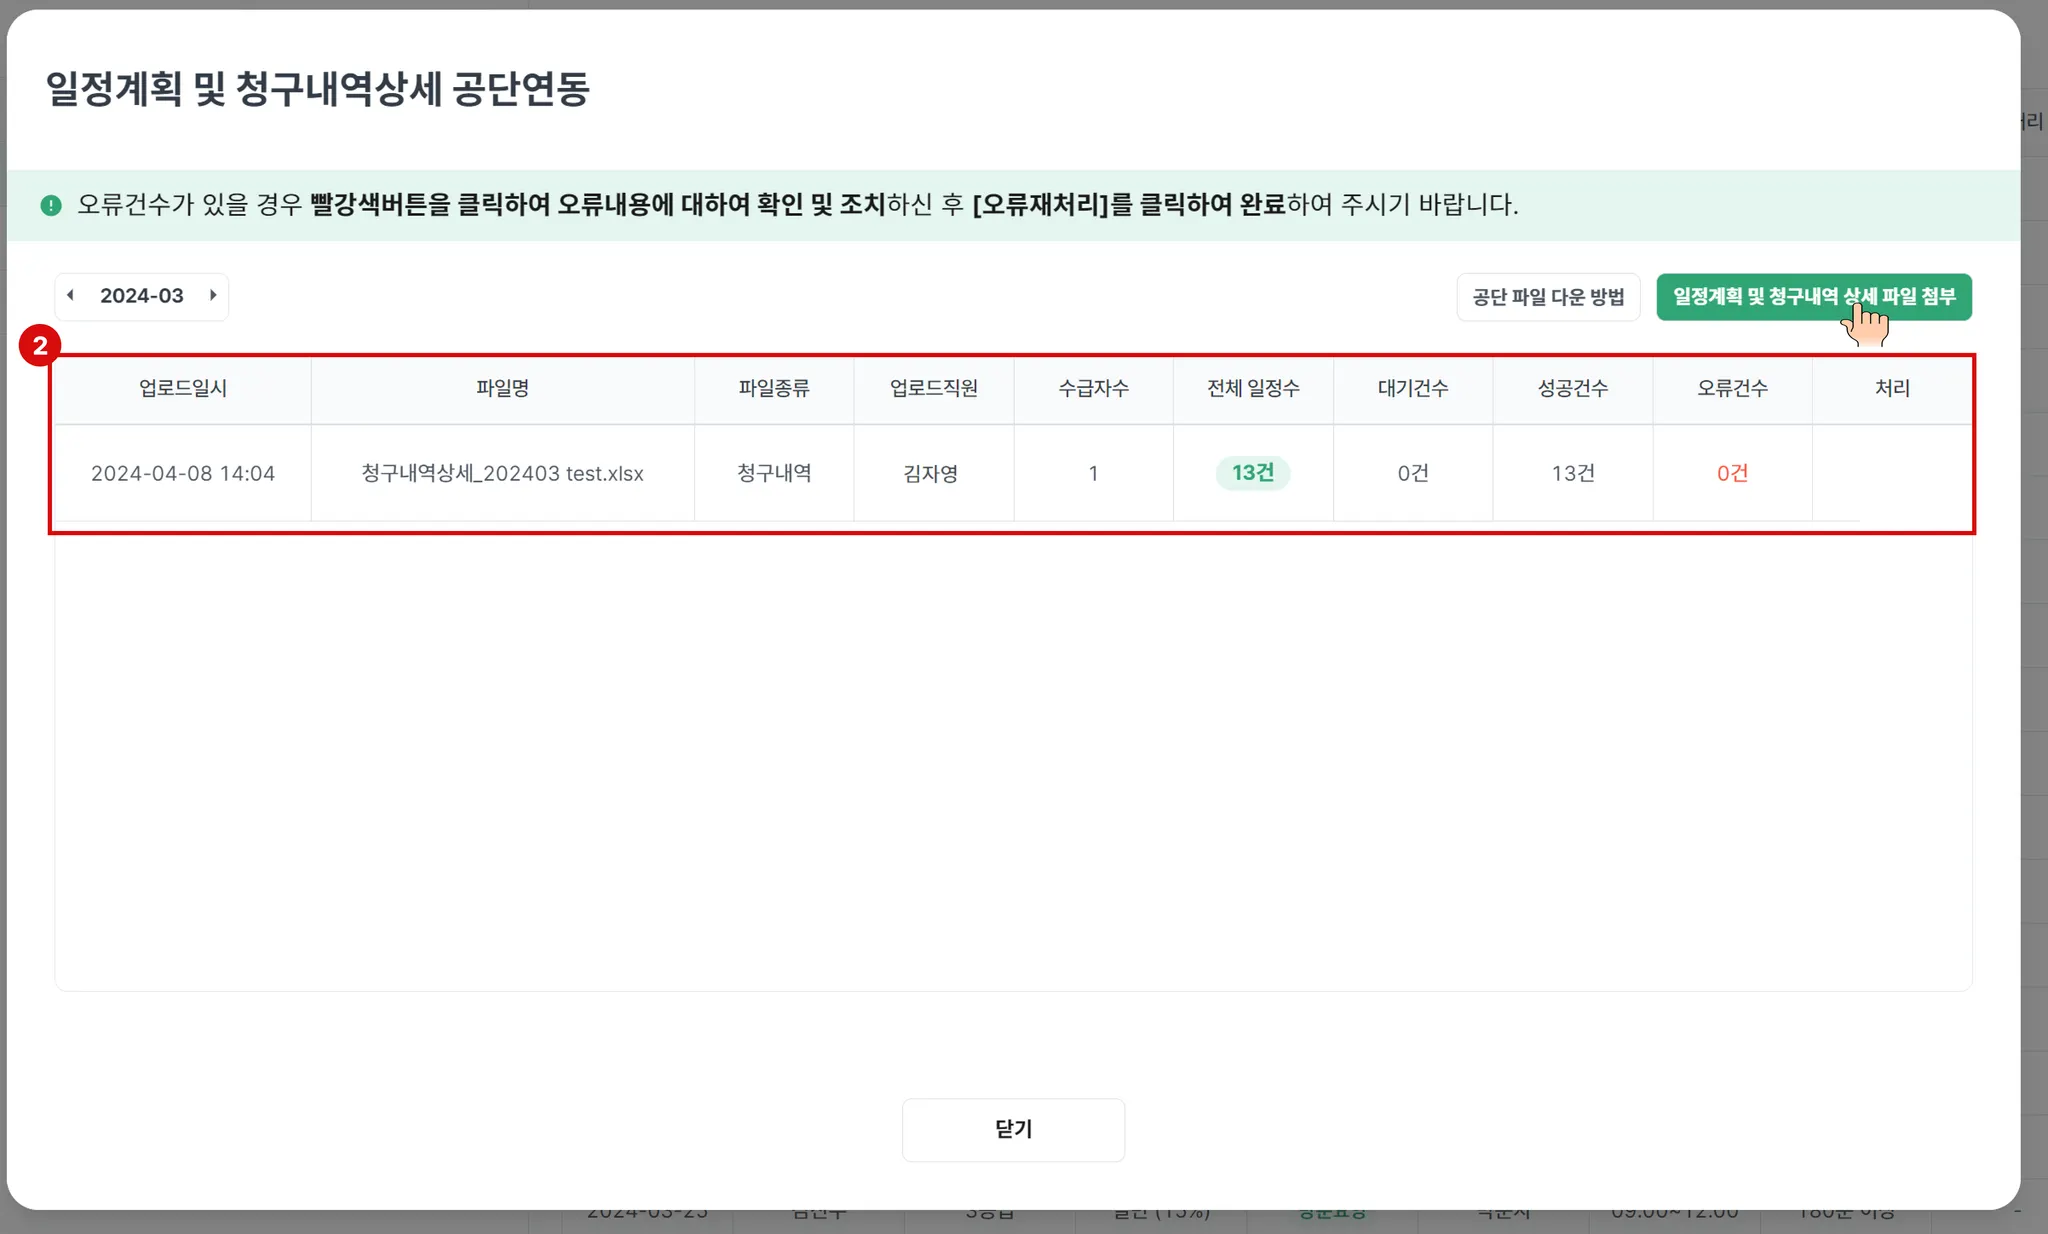
Task: Click the red 0건 error count
Action: click(1731, 473)
